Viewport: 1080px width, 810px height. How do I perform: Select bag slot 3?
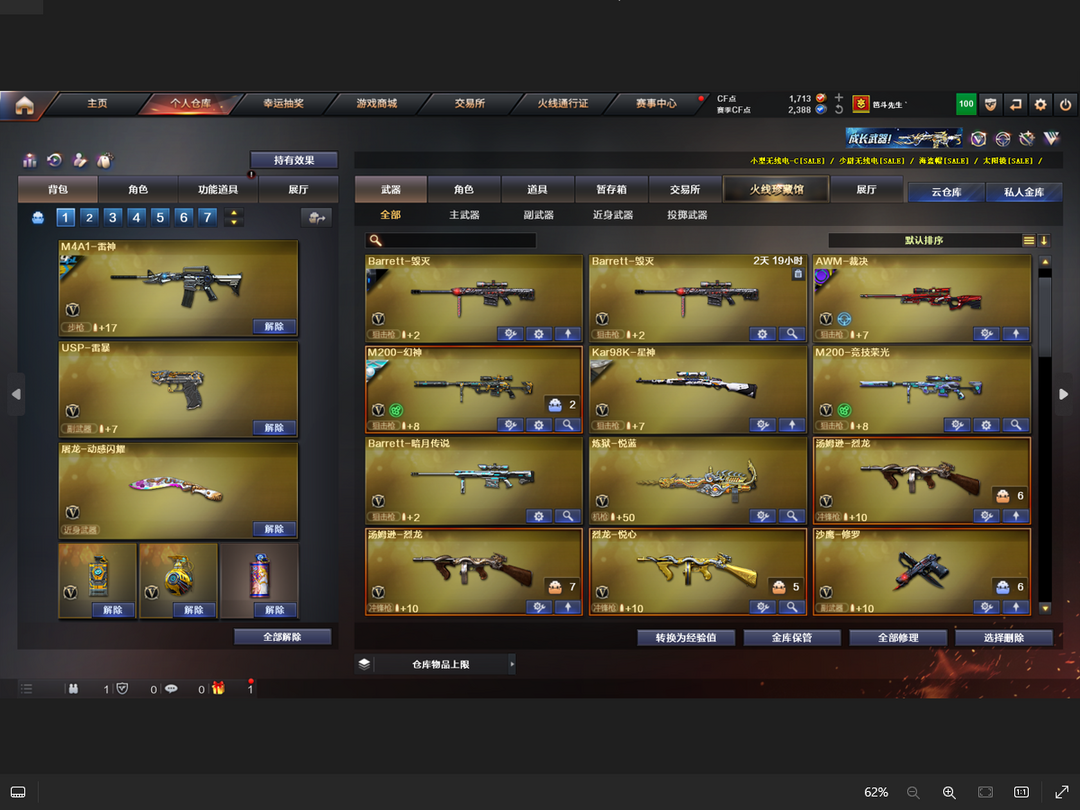click(113, 218)
